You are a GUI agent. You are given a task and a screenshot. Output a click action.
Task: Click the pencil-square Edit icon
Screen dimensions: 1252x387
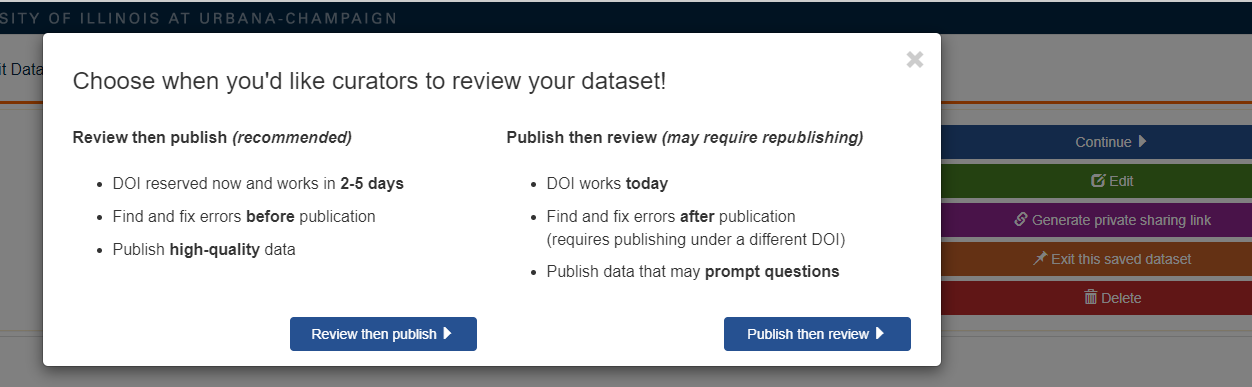[1098, 181]
